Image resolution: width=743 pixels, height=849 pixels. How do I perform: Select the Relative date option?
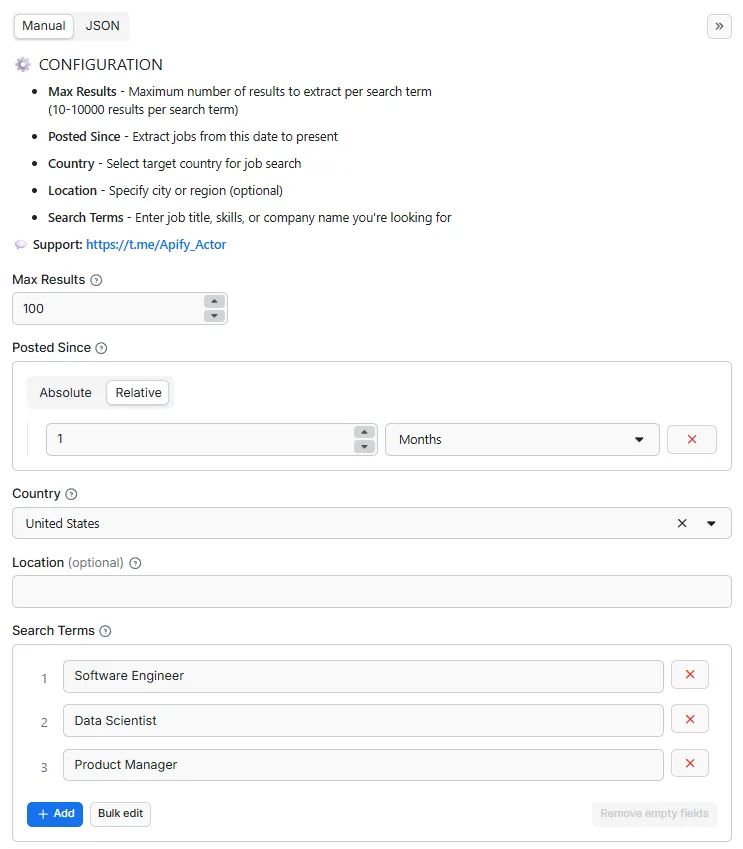click(137, 392)
